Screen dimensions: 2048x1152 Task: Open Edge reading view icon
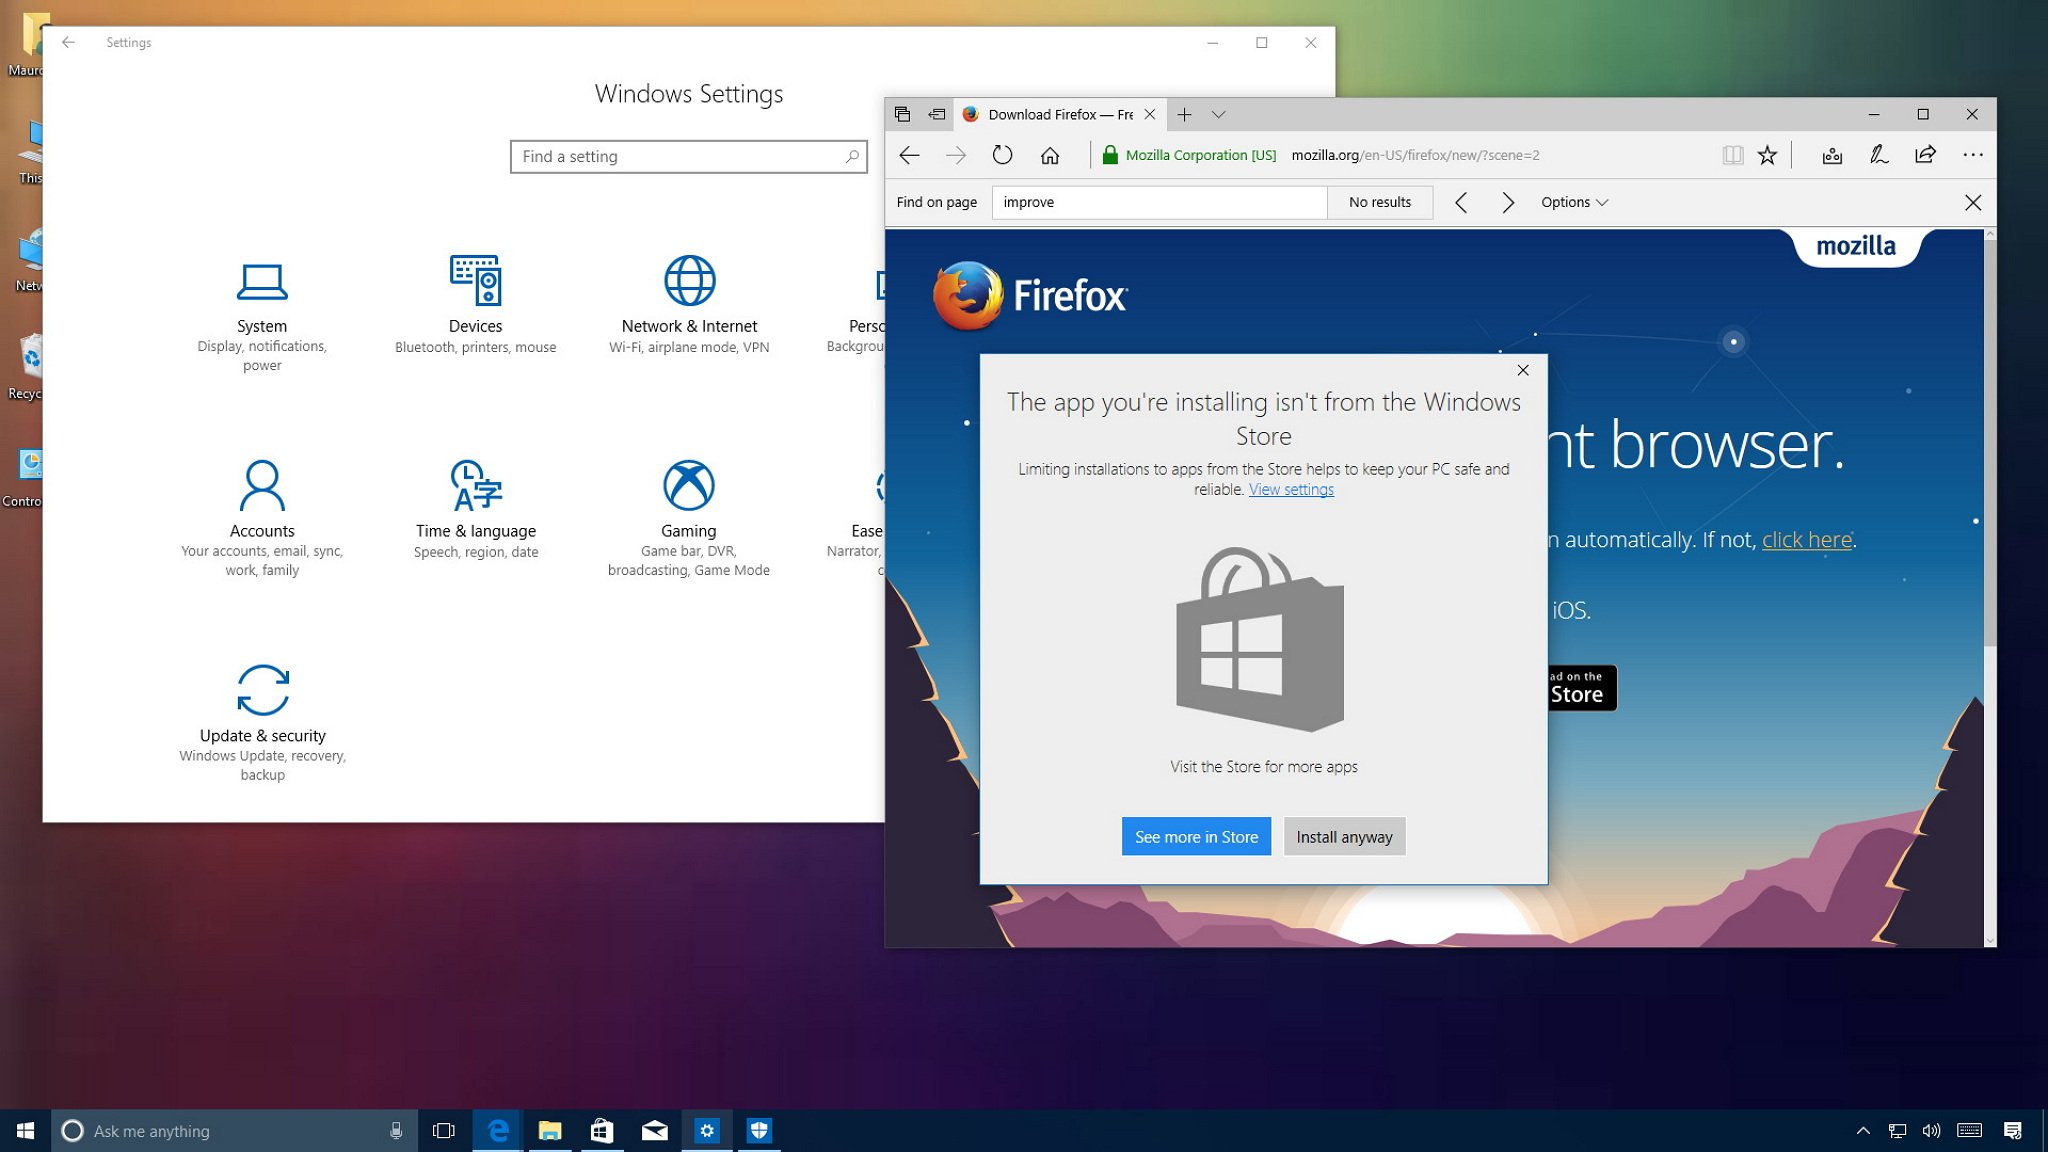(x=1732, y=155)
